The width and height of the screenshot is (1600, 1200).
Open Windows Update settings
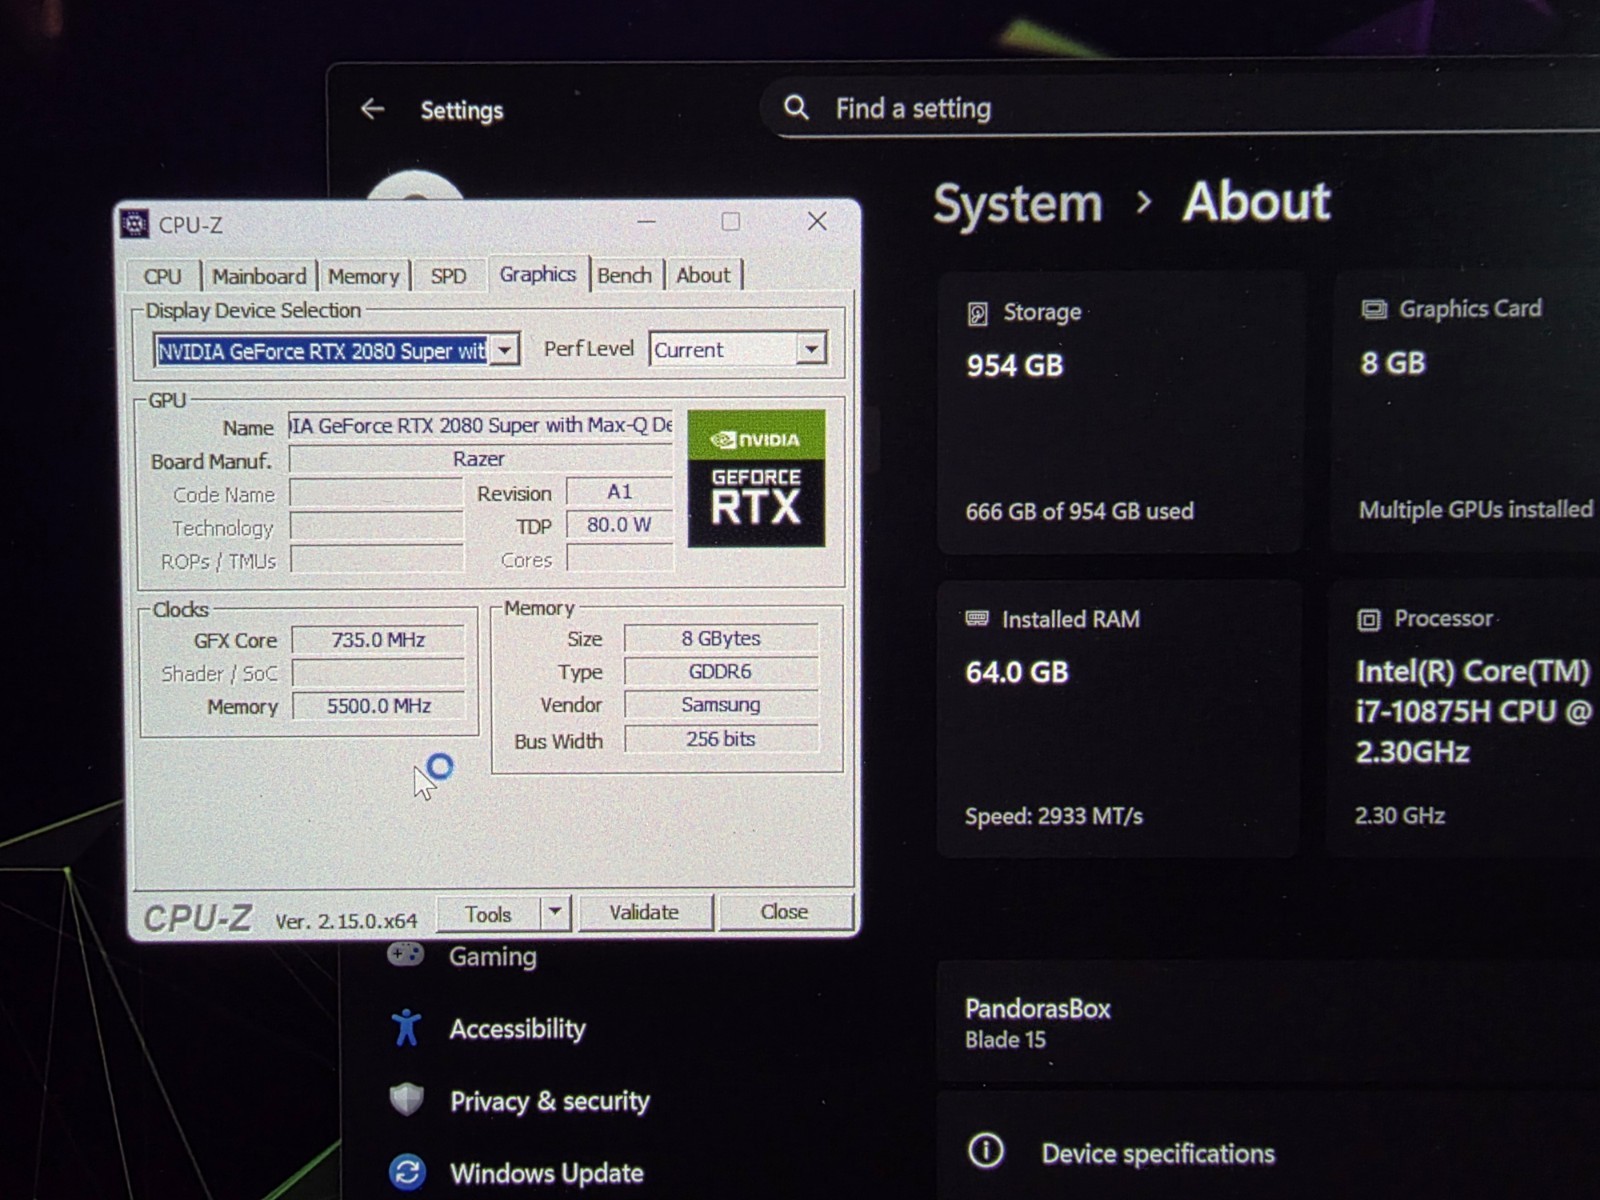[546, 1173]
